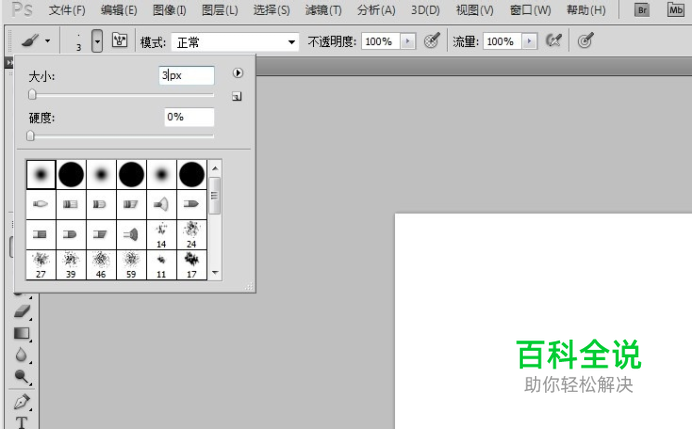Open the 选择(S) menu
The height and width of the screenshot is (429, 692).
(271, 10)
